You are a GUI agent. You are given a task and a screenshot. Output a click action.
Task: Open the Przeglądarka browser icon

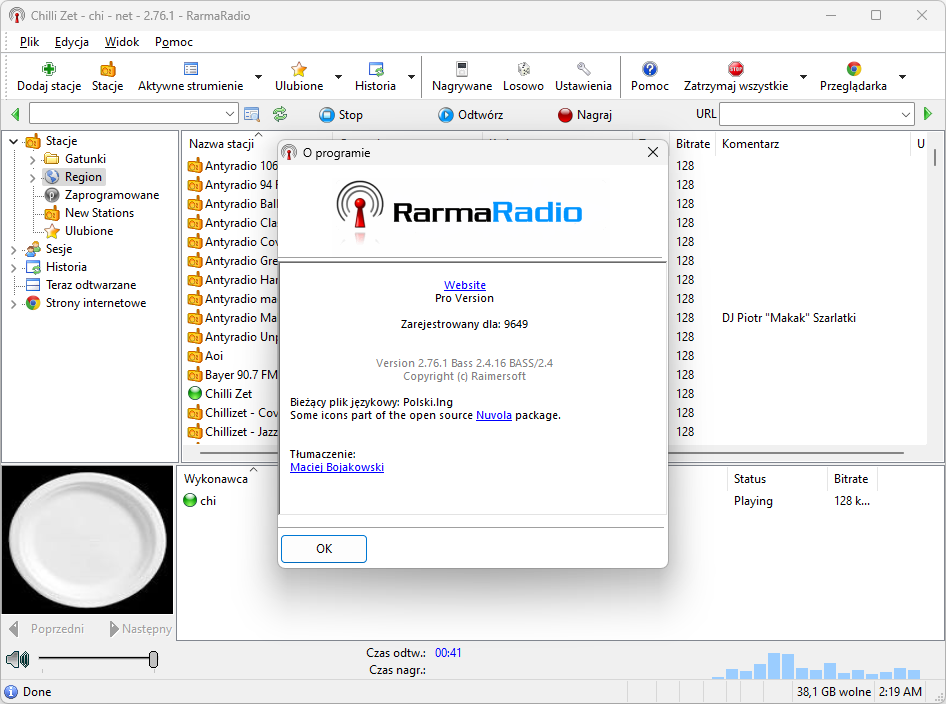[x=854, y=69]
